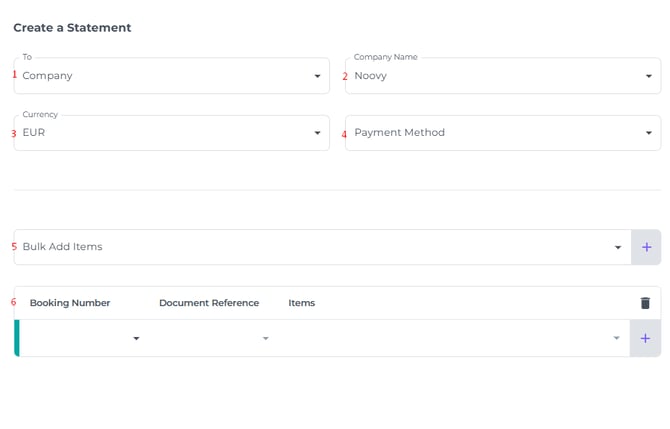The image size is (670, 429).
Task: Expand the row's Document Reference arrow
Action: pyautogui.click(x=265, y=339)
